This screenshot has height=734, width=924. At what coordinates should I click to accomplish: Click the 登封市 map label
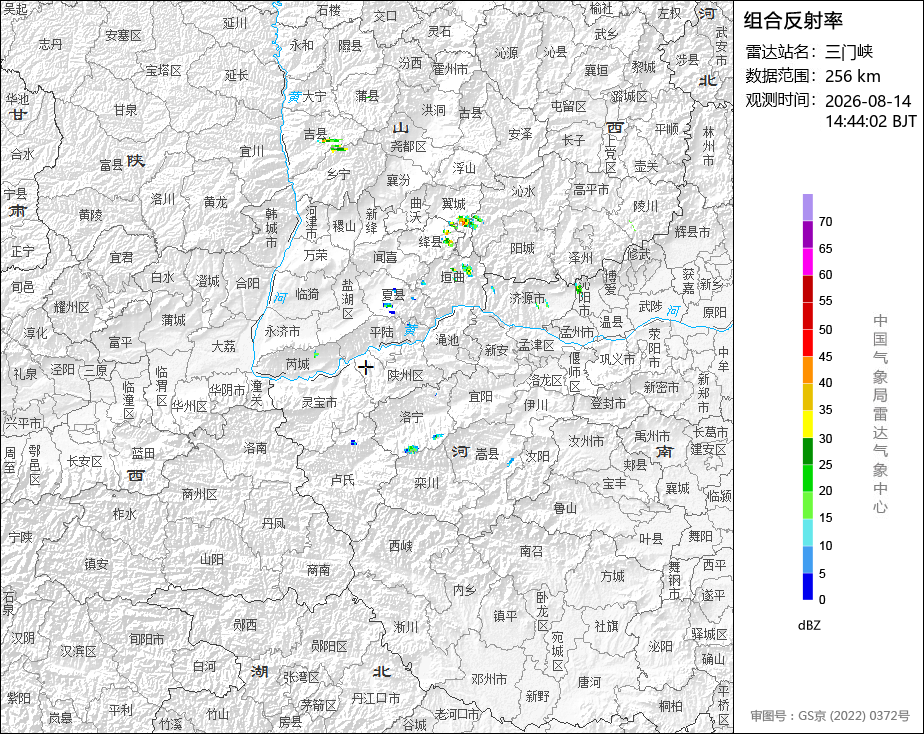pyautogui.click(x=608, y=404)
